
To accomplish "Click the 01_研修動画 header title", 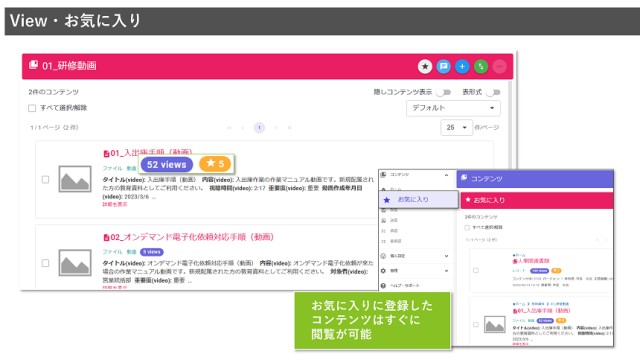I will [x=69, y=66].
